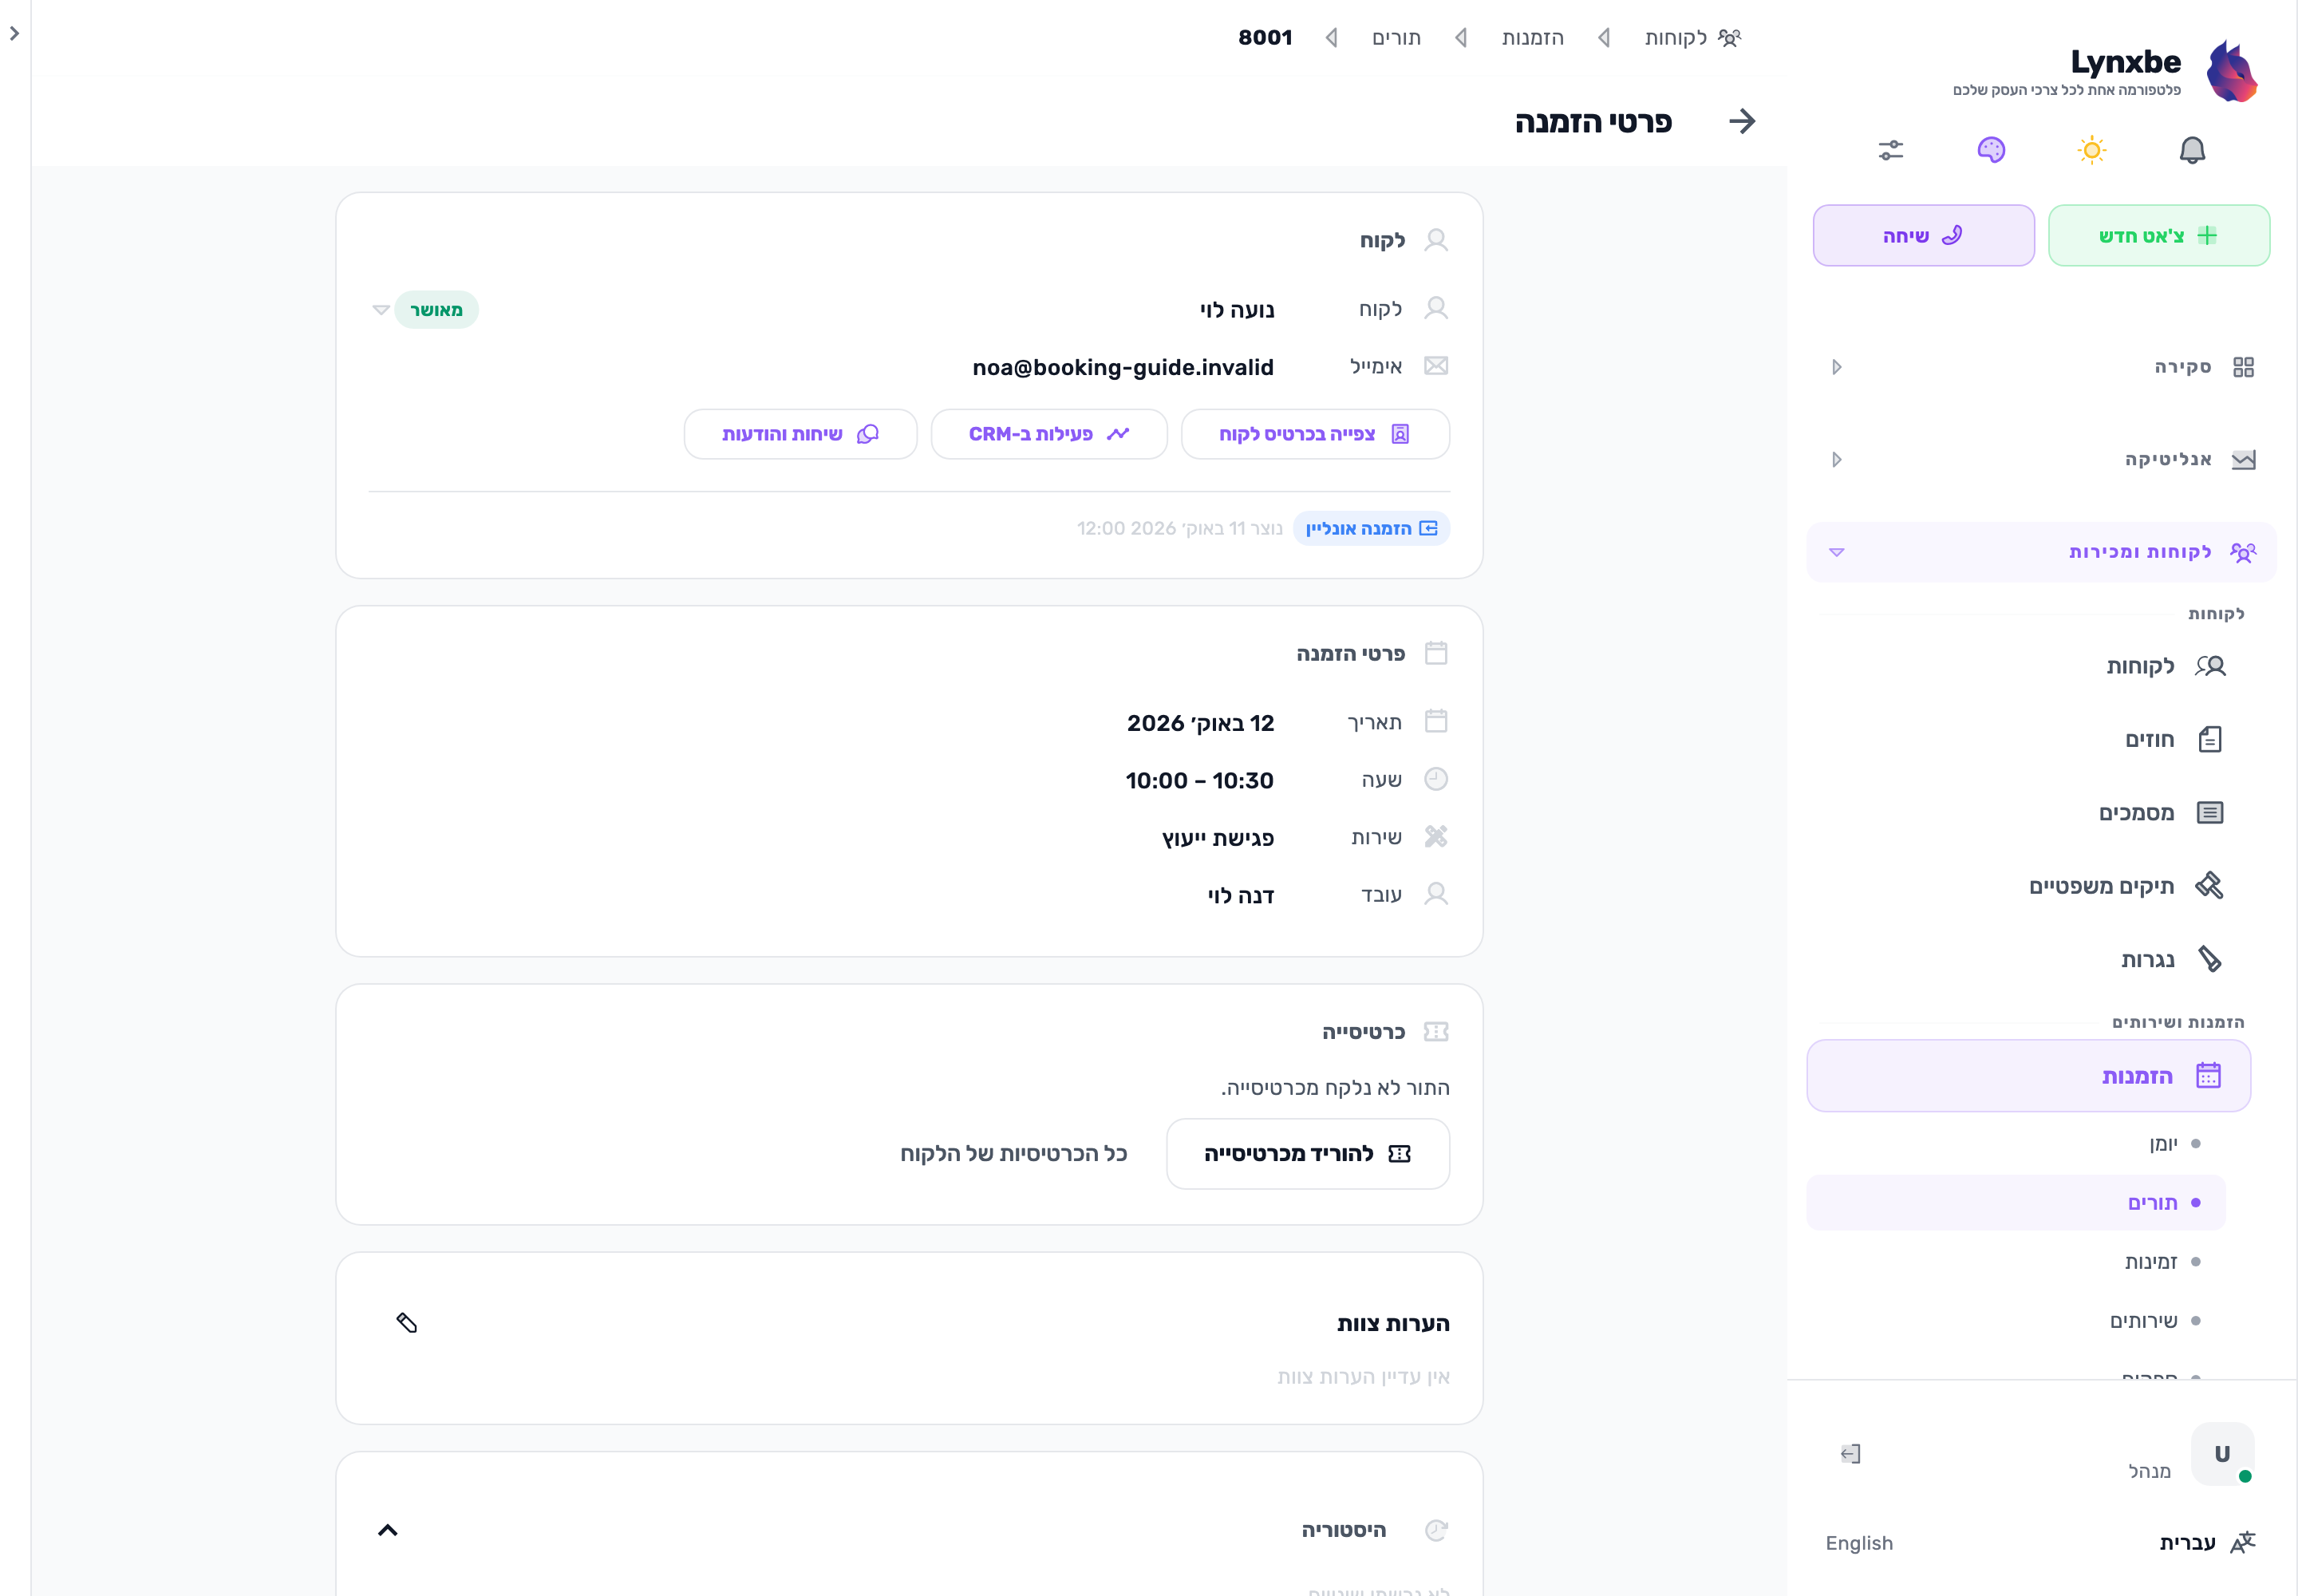Open תורים in the sidebar
Screen dimensions: 2298x1596
tap(2016, 1202)
